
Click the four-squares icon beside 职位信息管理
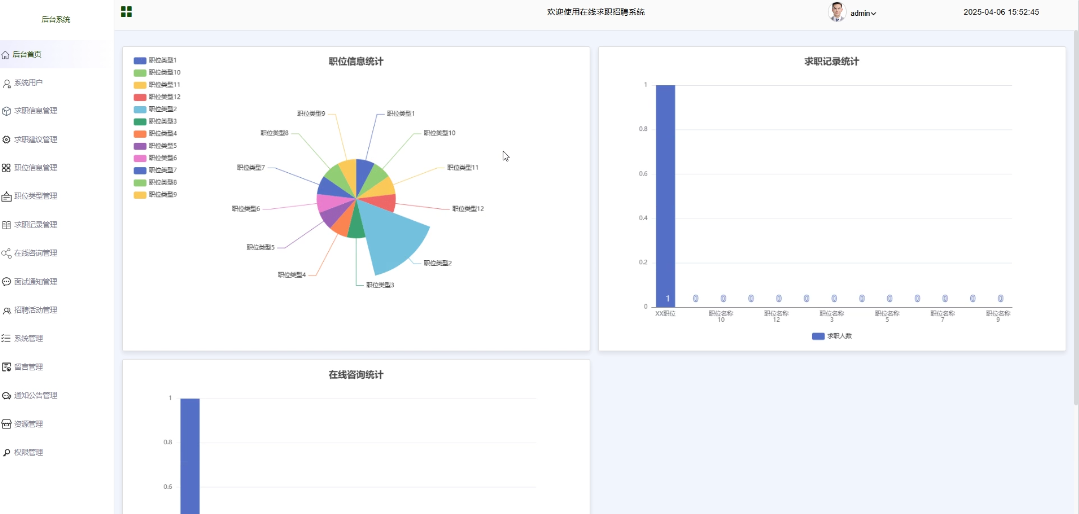tap(7, 168)
